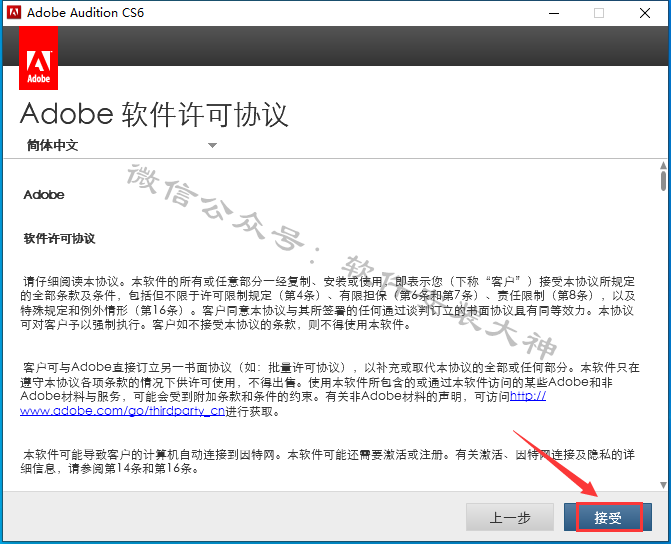Click the license text scrollbar thumb
This screenshot has width=671, height=544.
coord(663,181)
